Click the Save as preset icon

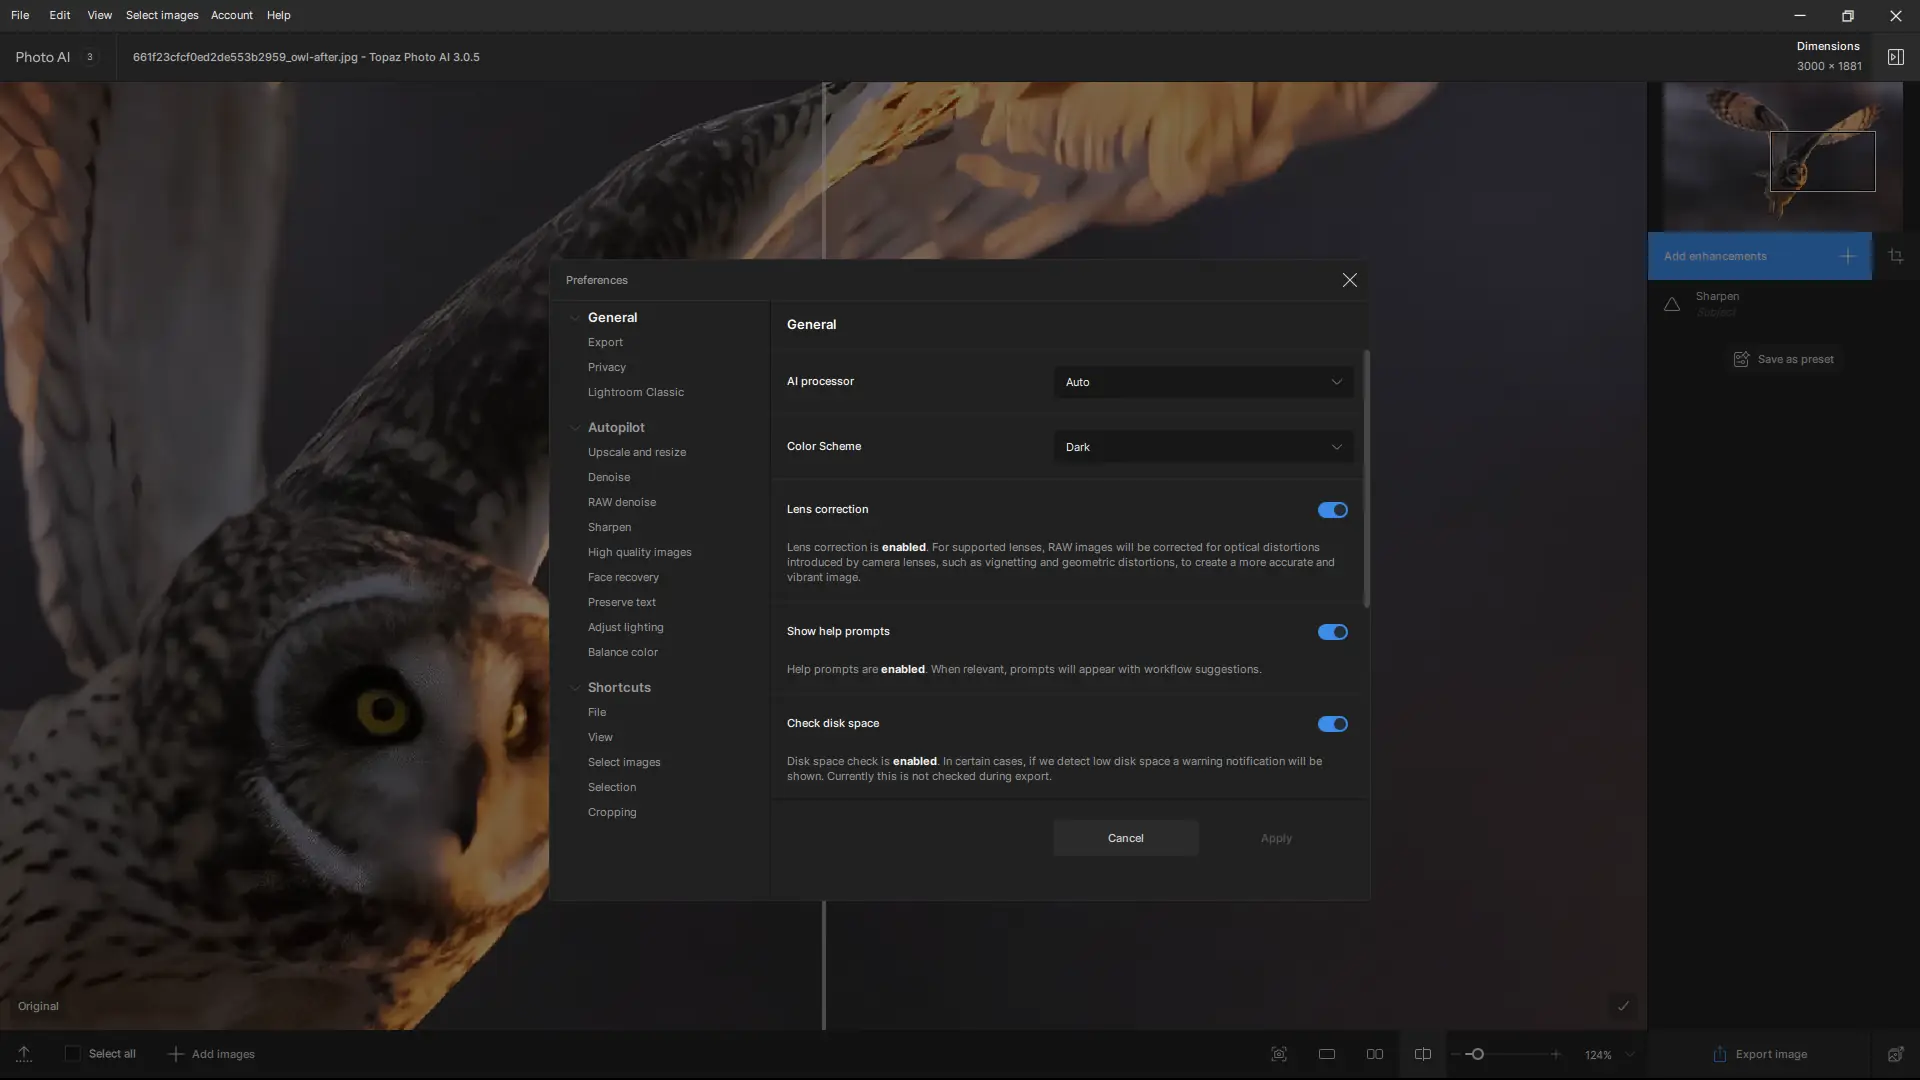[1741, 359]
